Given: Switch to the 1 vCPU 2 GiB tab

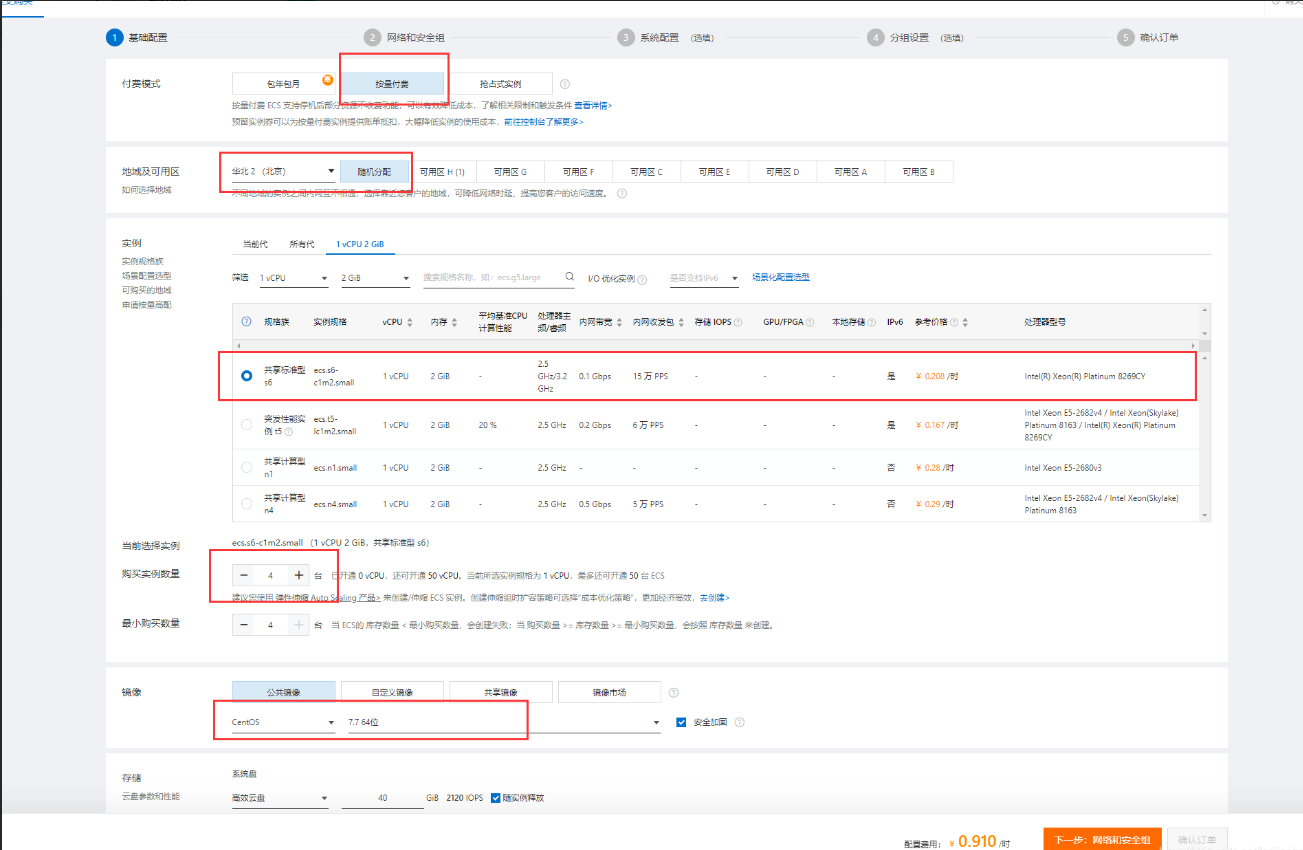Looking at the screenshot, I should [361, 244].
